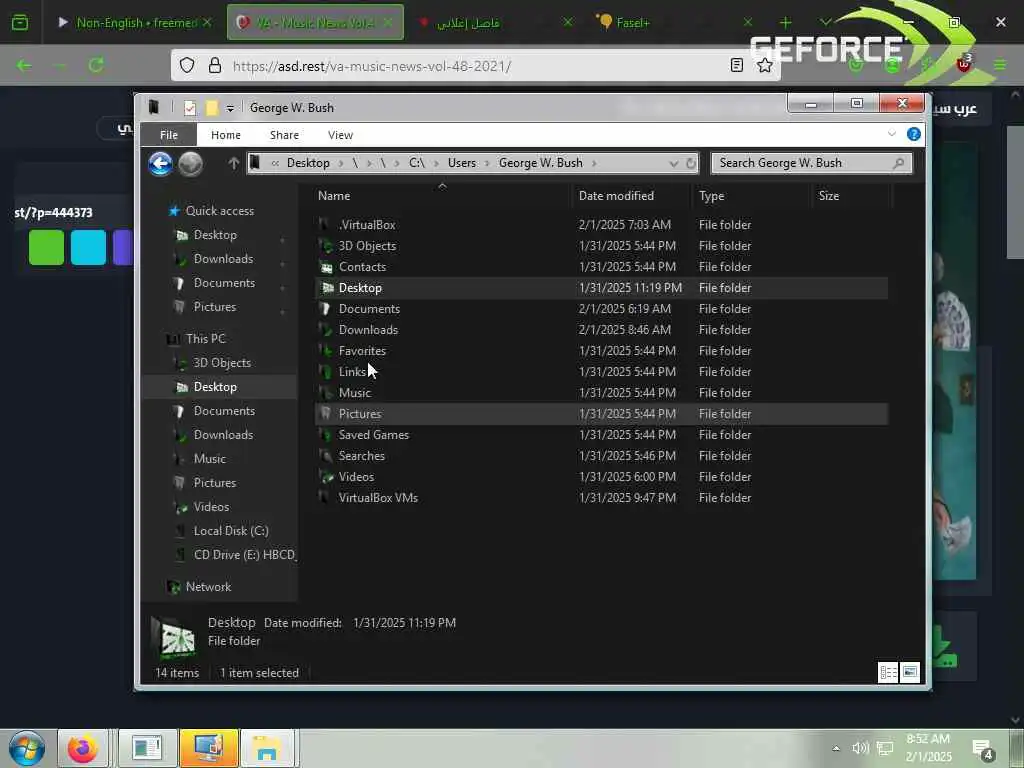1024x768 pixels.
Task: Switch to Non-English freemed browser tab
Action: click(136, 23)
